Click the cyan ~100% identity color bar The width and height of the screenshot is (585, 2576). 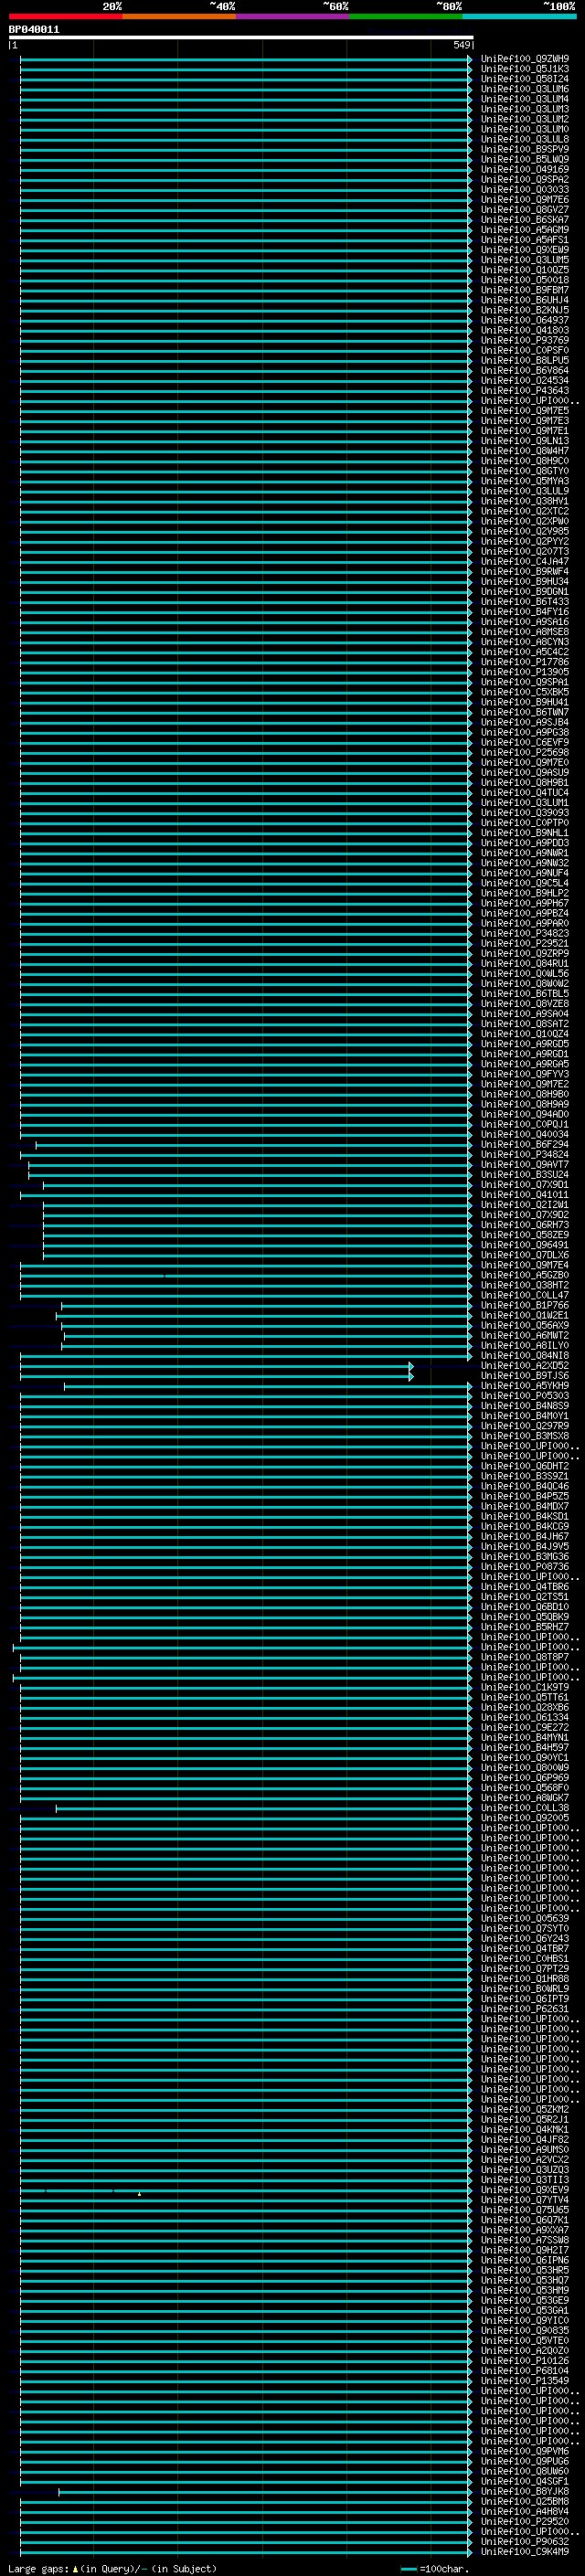[x=520, y=16]
